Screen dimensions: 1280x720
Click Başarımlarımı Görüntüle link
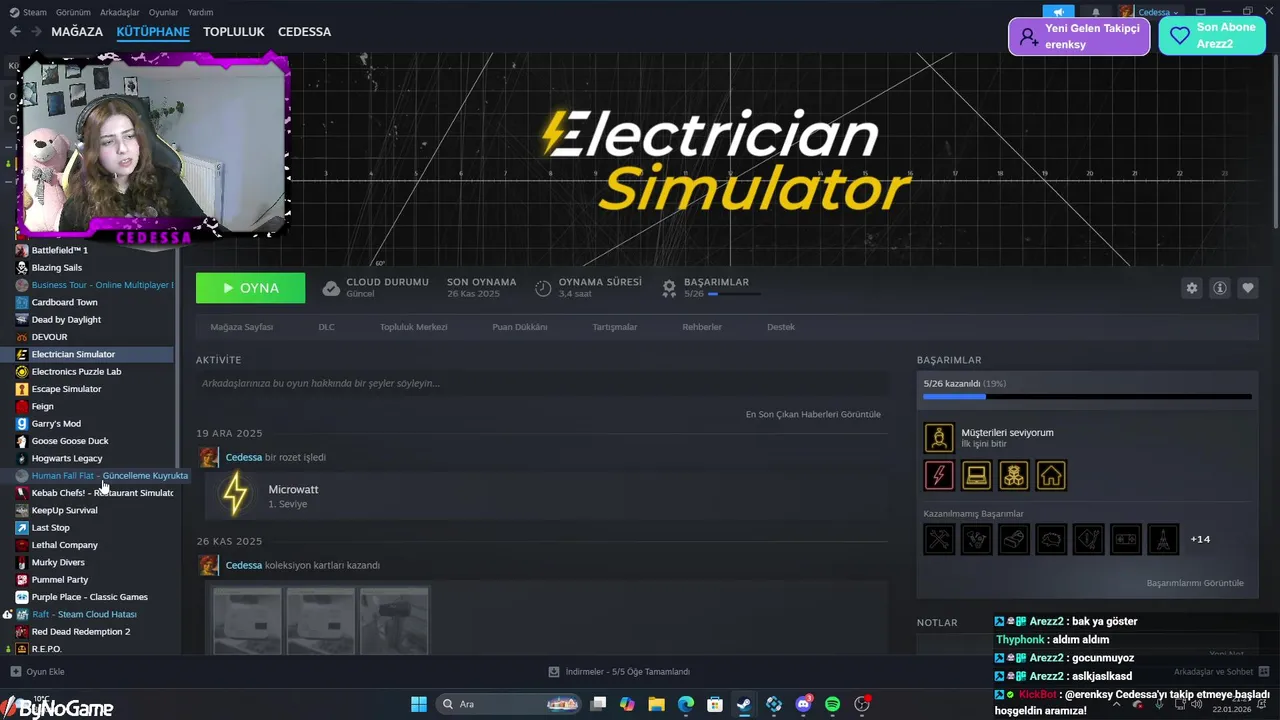click(x=1195, y=583)
